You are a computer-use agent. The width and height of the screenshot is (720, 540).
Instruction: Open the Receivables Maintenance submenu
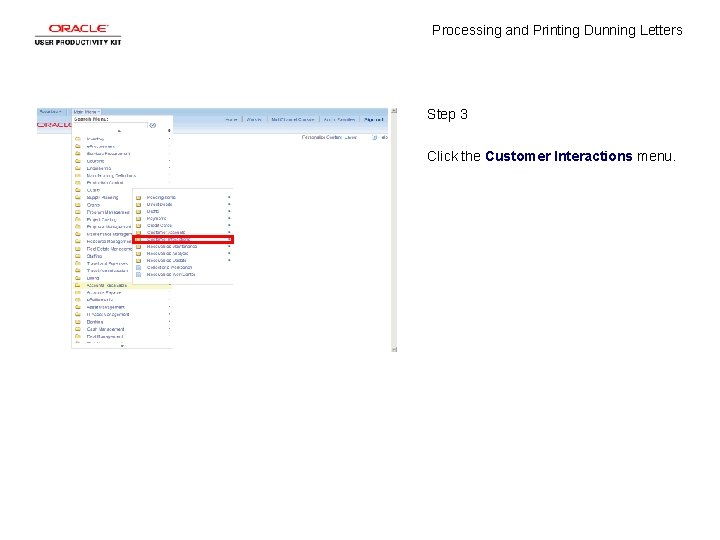coord(172,247)
